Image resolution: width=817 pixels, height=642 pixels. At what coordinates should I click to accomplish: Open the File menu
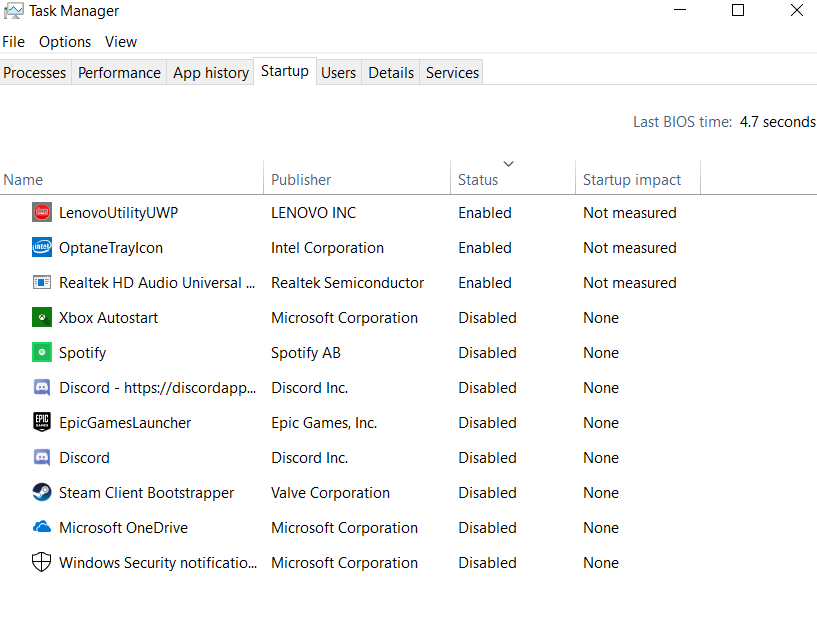coord(14,42)
